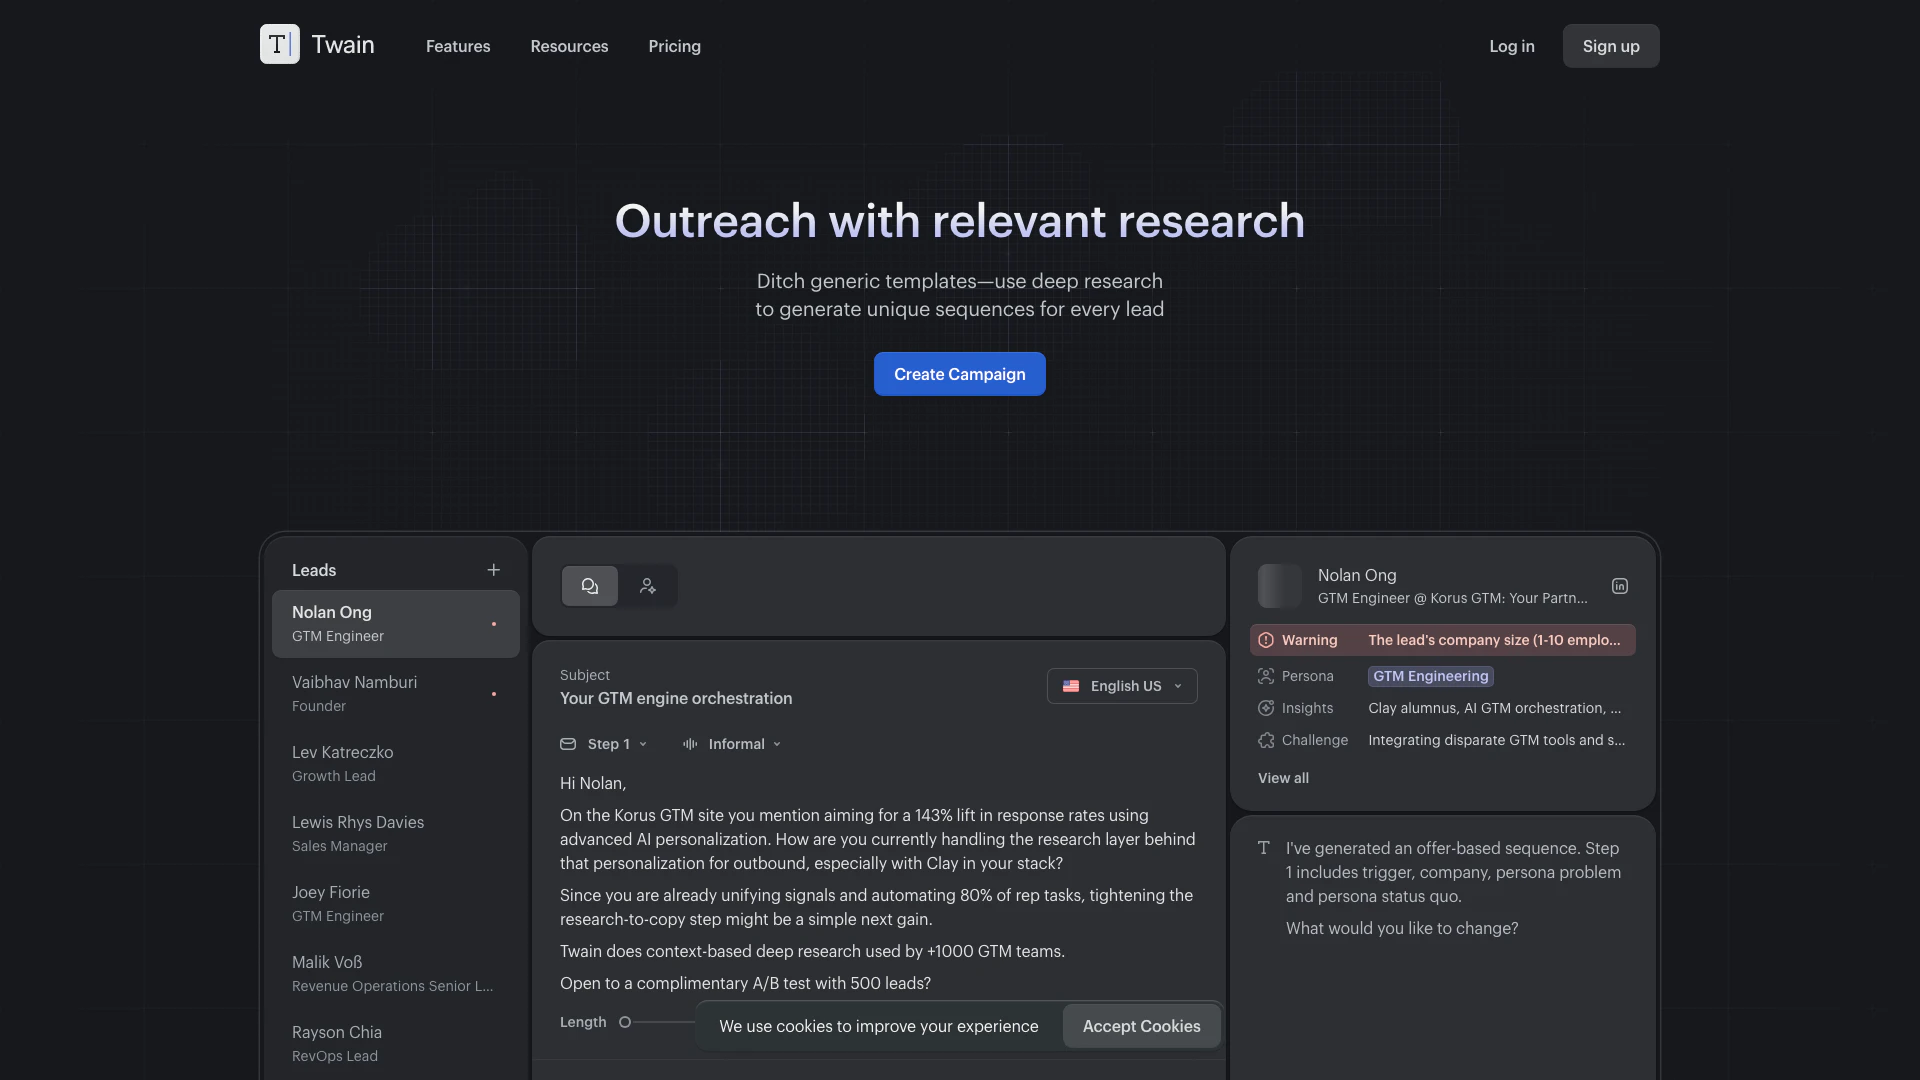Click the Warning alert icon
Viewport: 1920px width, 1080px height.
pos(1266,640)
